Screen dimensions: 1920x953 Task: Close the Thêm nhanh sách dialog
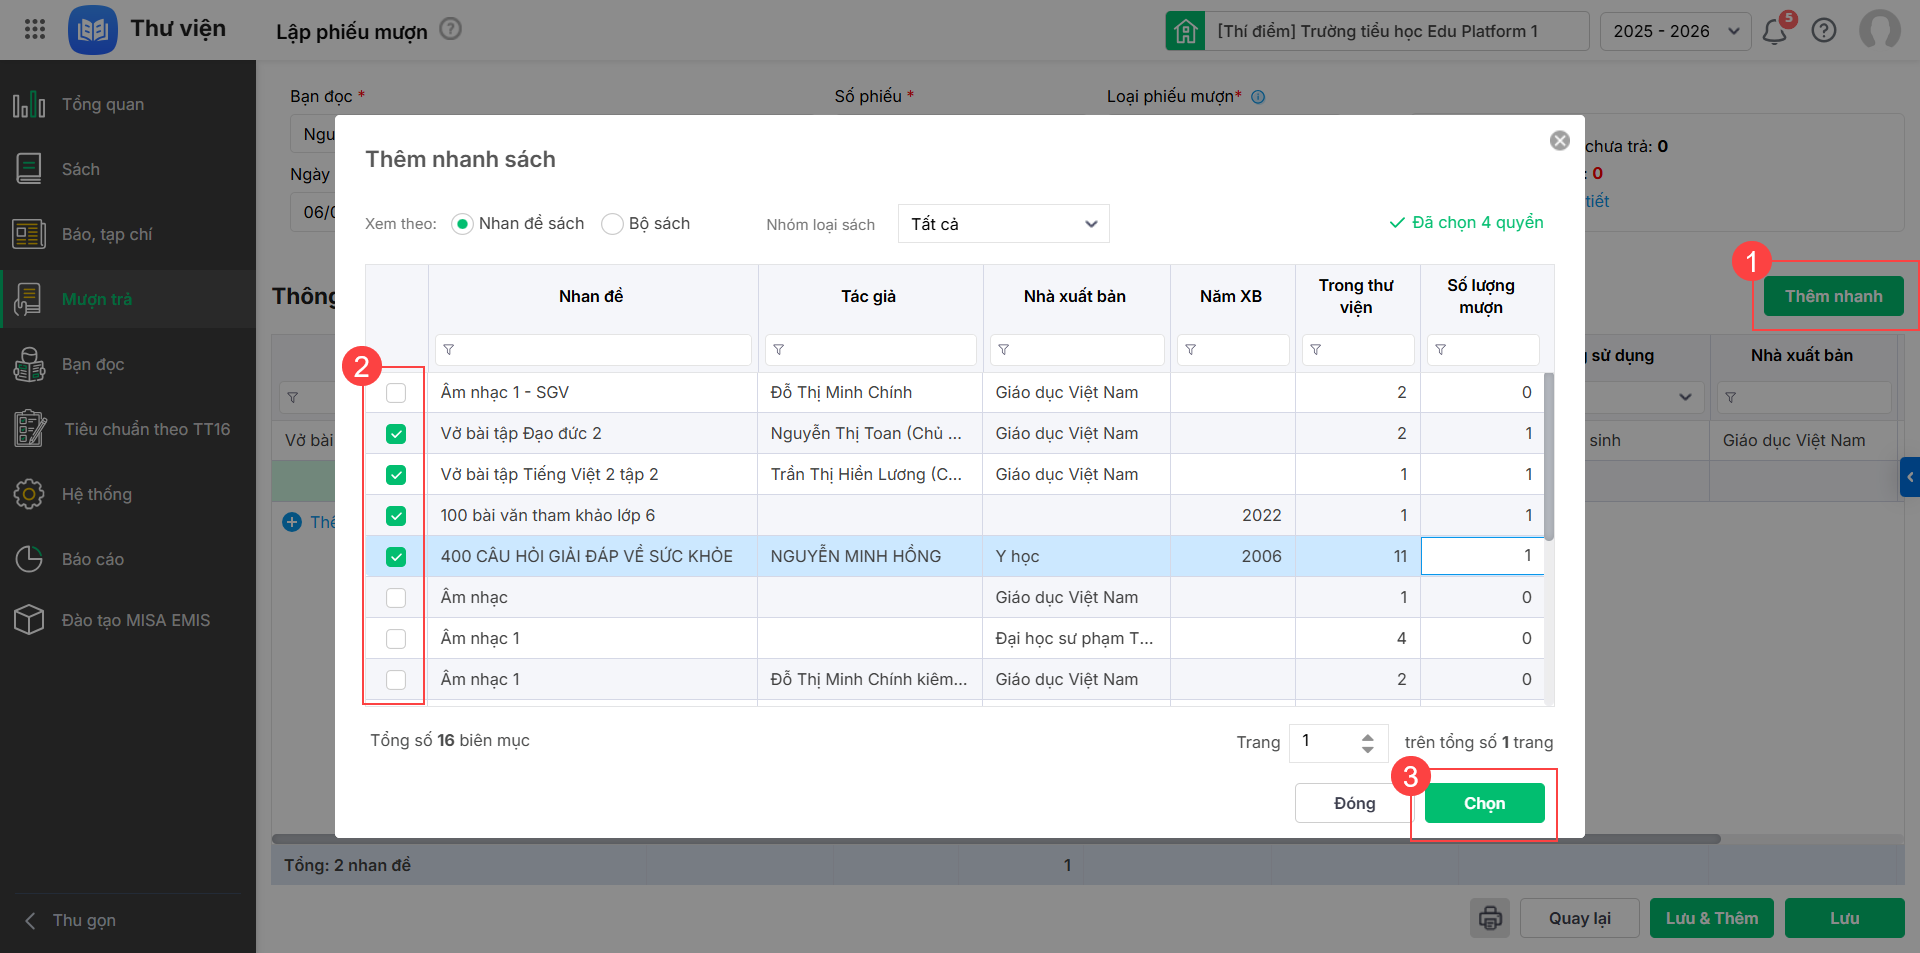point(1559,141)
